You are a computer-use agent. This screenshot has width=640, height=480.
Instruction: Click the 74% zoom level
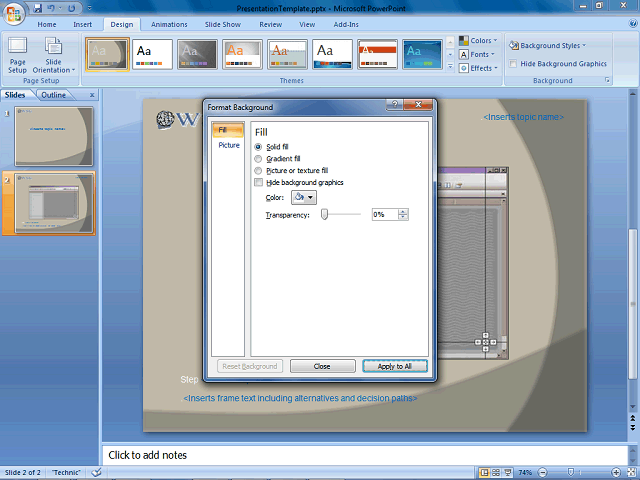click(525, 473)
